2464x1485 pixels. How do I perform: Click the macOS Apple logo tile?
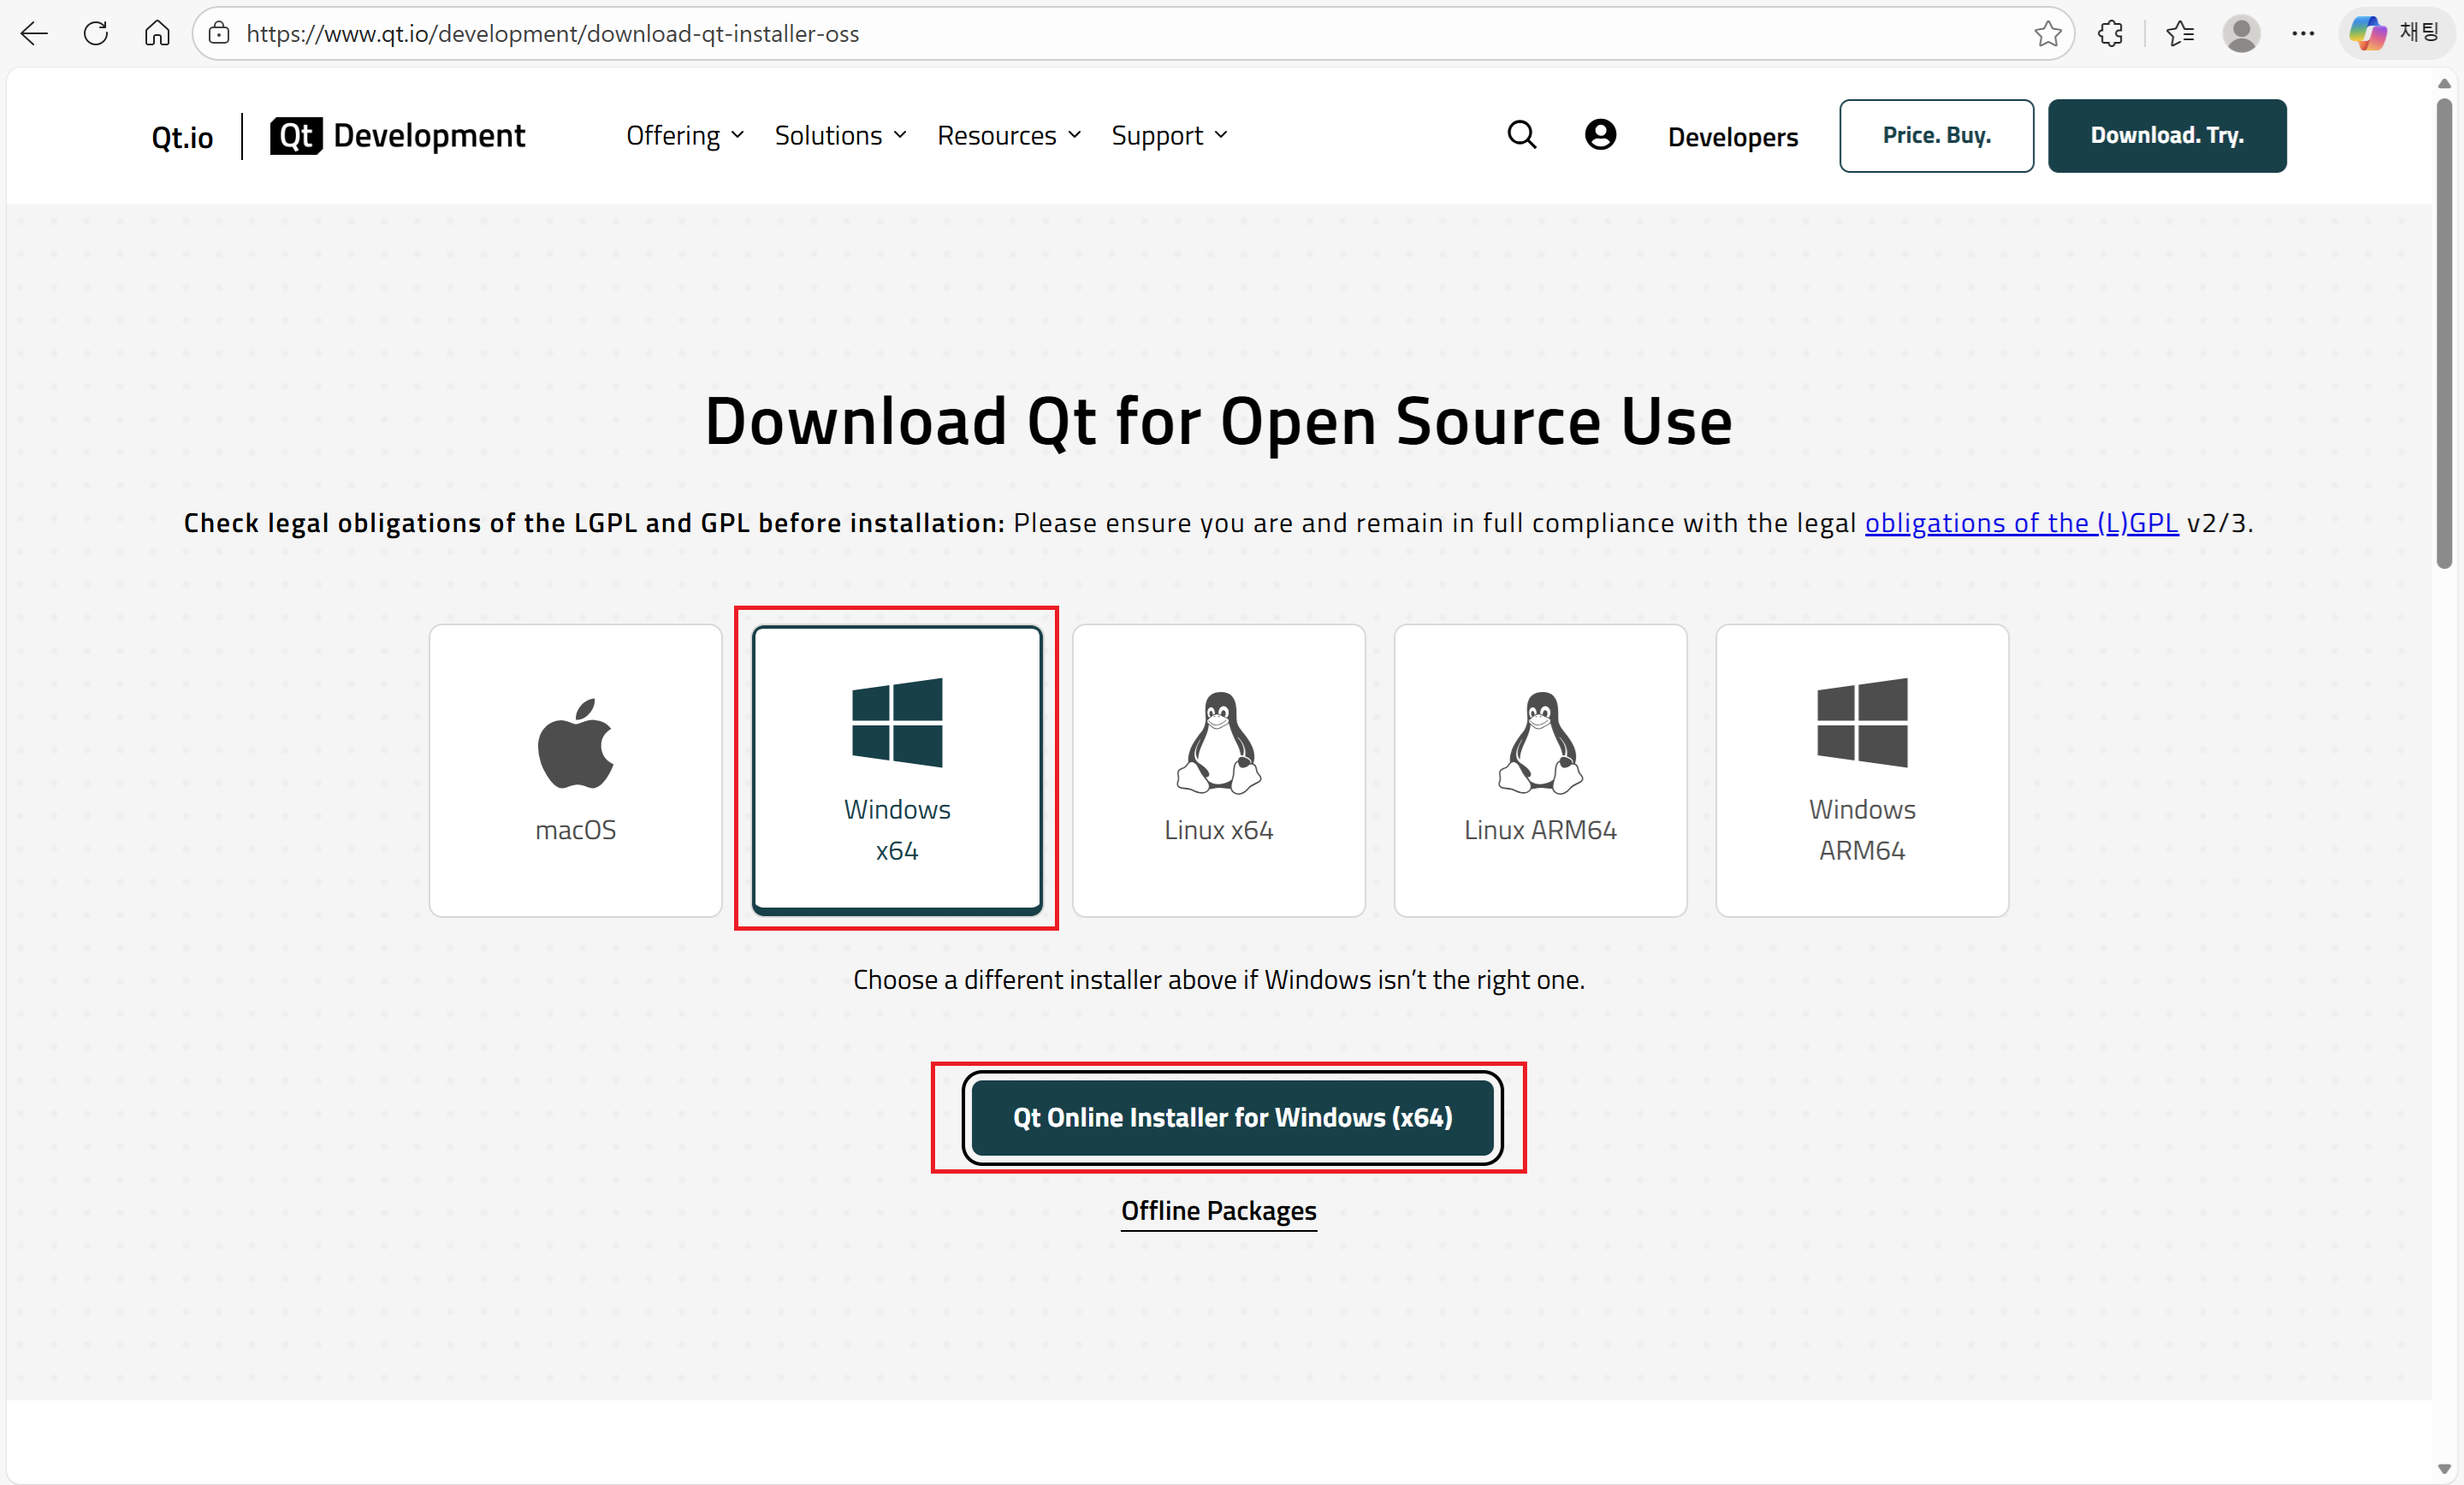pyautogui.click(x=575, y=744)
